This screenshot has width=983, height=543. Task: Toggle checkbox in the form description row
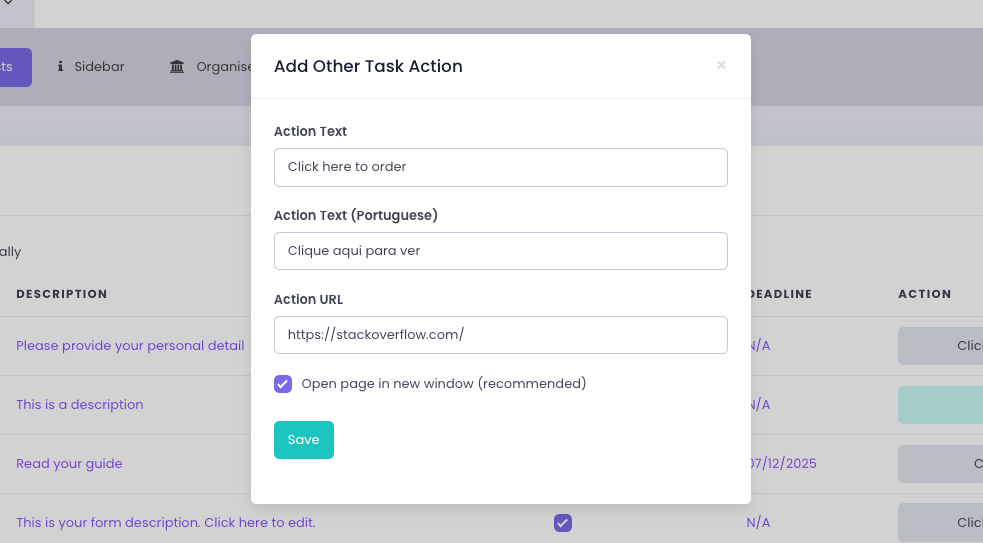coord(563,523)
